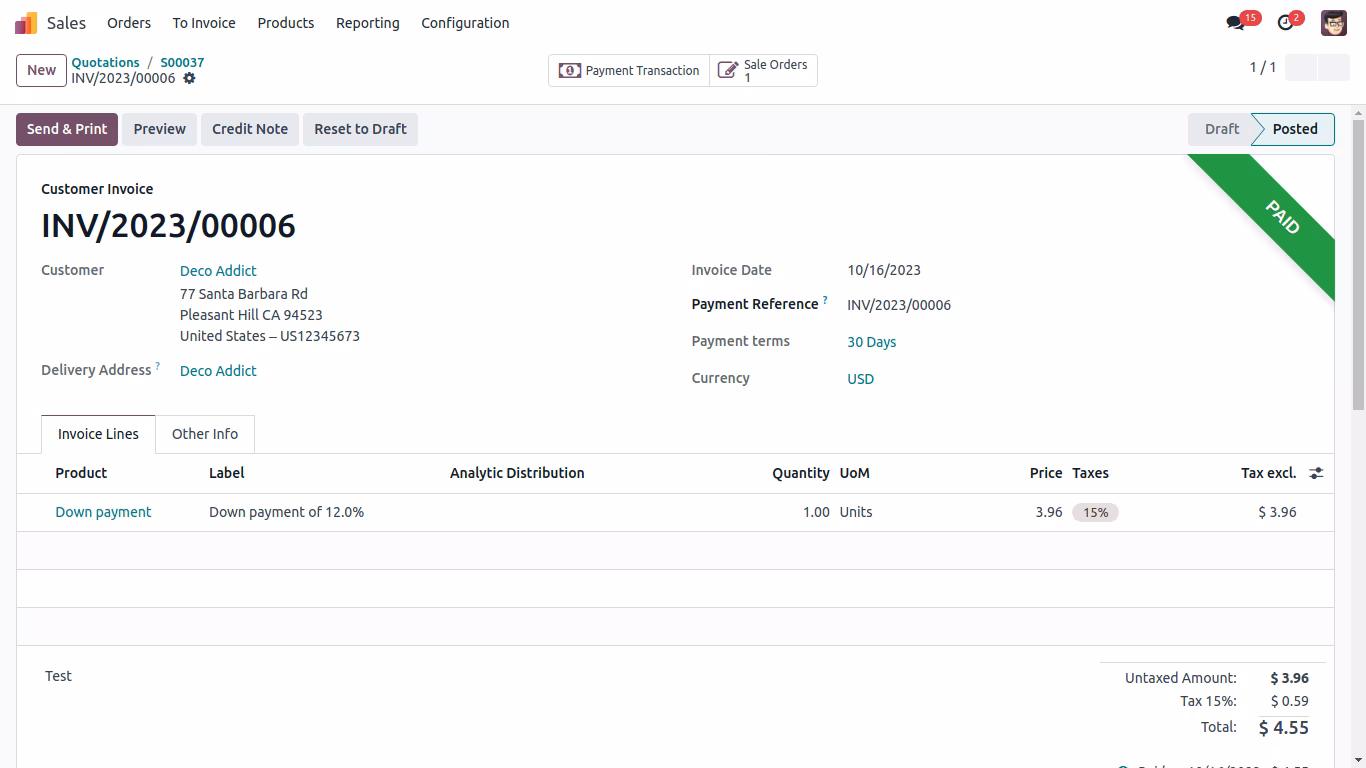Viewport: 1366px width, 768px height.
Task: Click the Sale Orders edit icon
Action: click(x=729, y=71)
